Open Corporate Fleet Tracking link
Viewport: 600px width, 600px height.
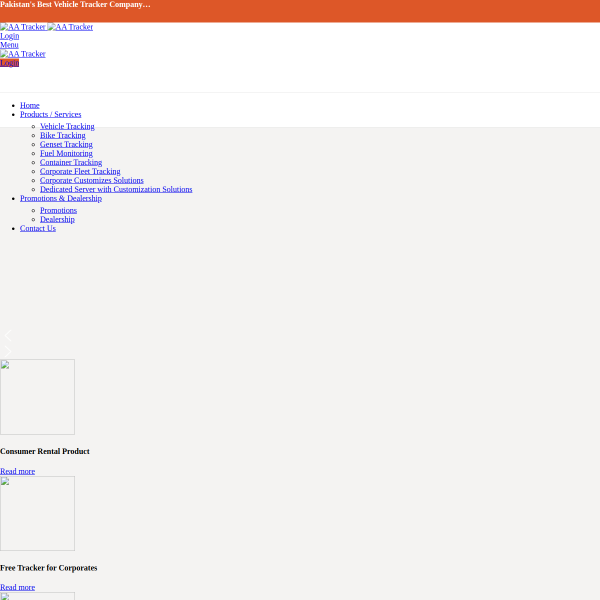[80, 171]
